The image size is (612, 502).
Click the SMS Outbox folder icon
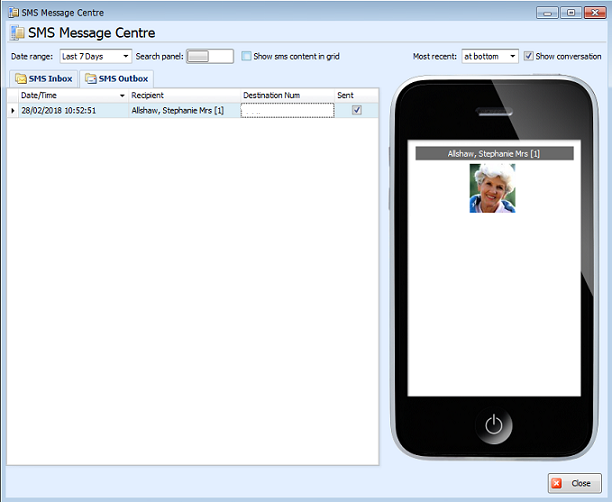(x=90, y=78)
